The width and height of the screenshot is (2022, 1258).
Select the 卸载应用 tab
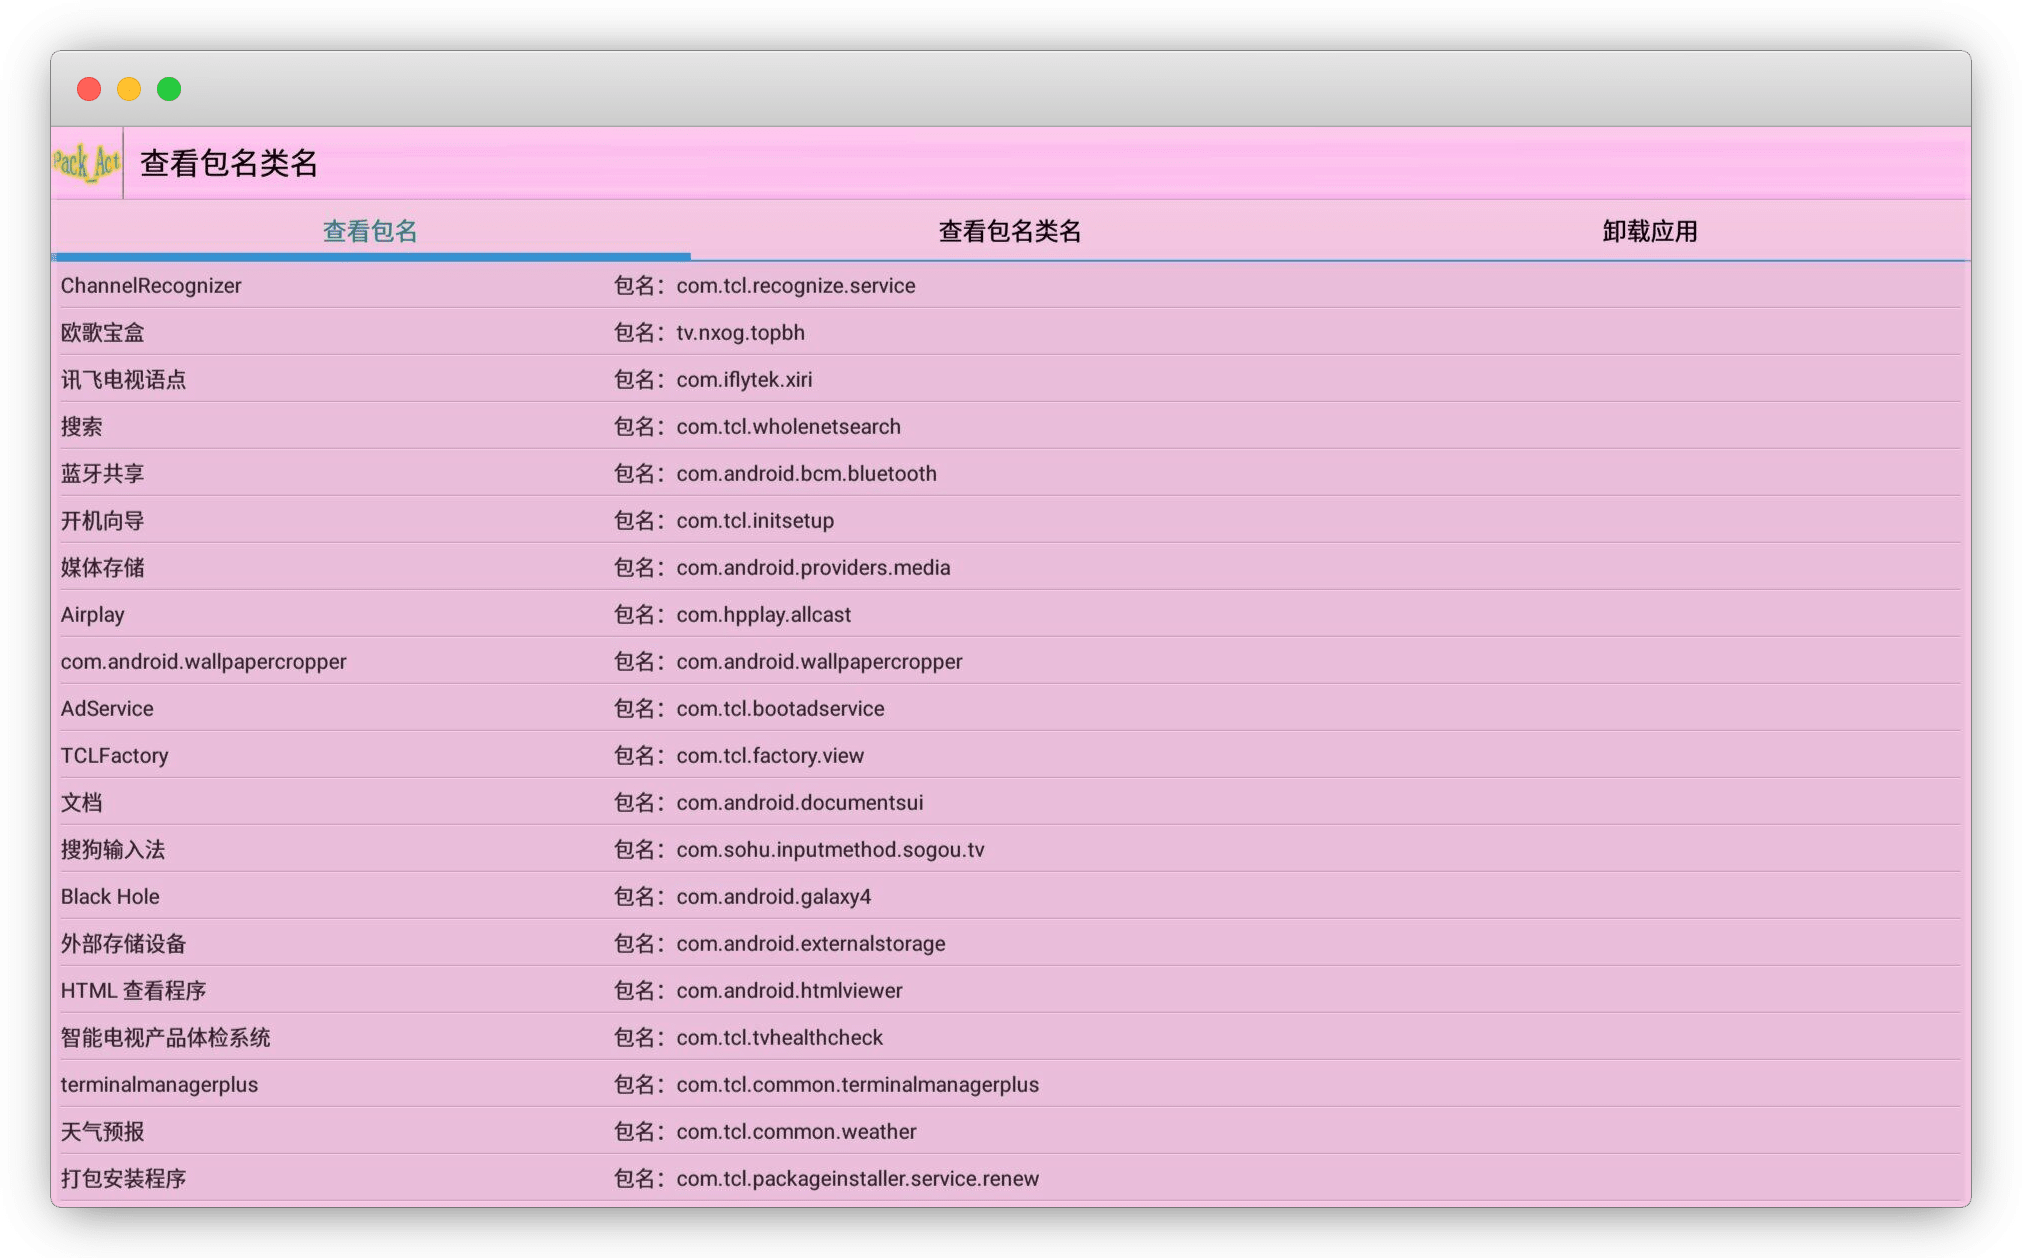pyautogui.click(x=1650, y=231)
